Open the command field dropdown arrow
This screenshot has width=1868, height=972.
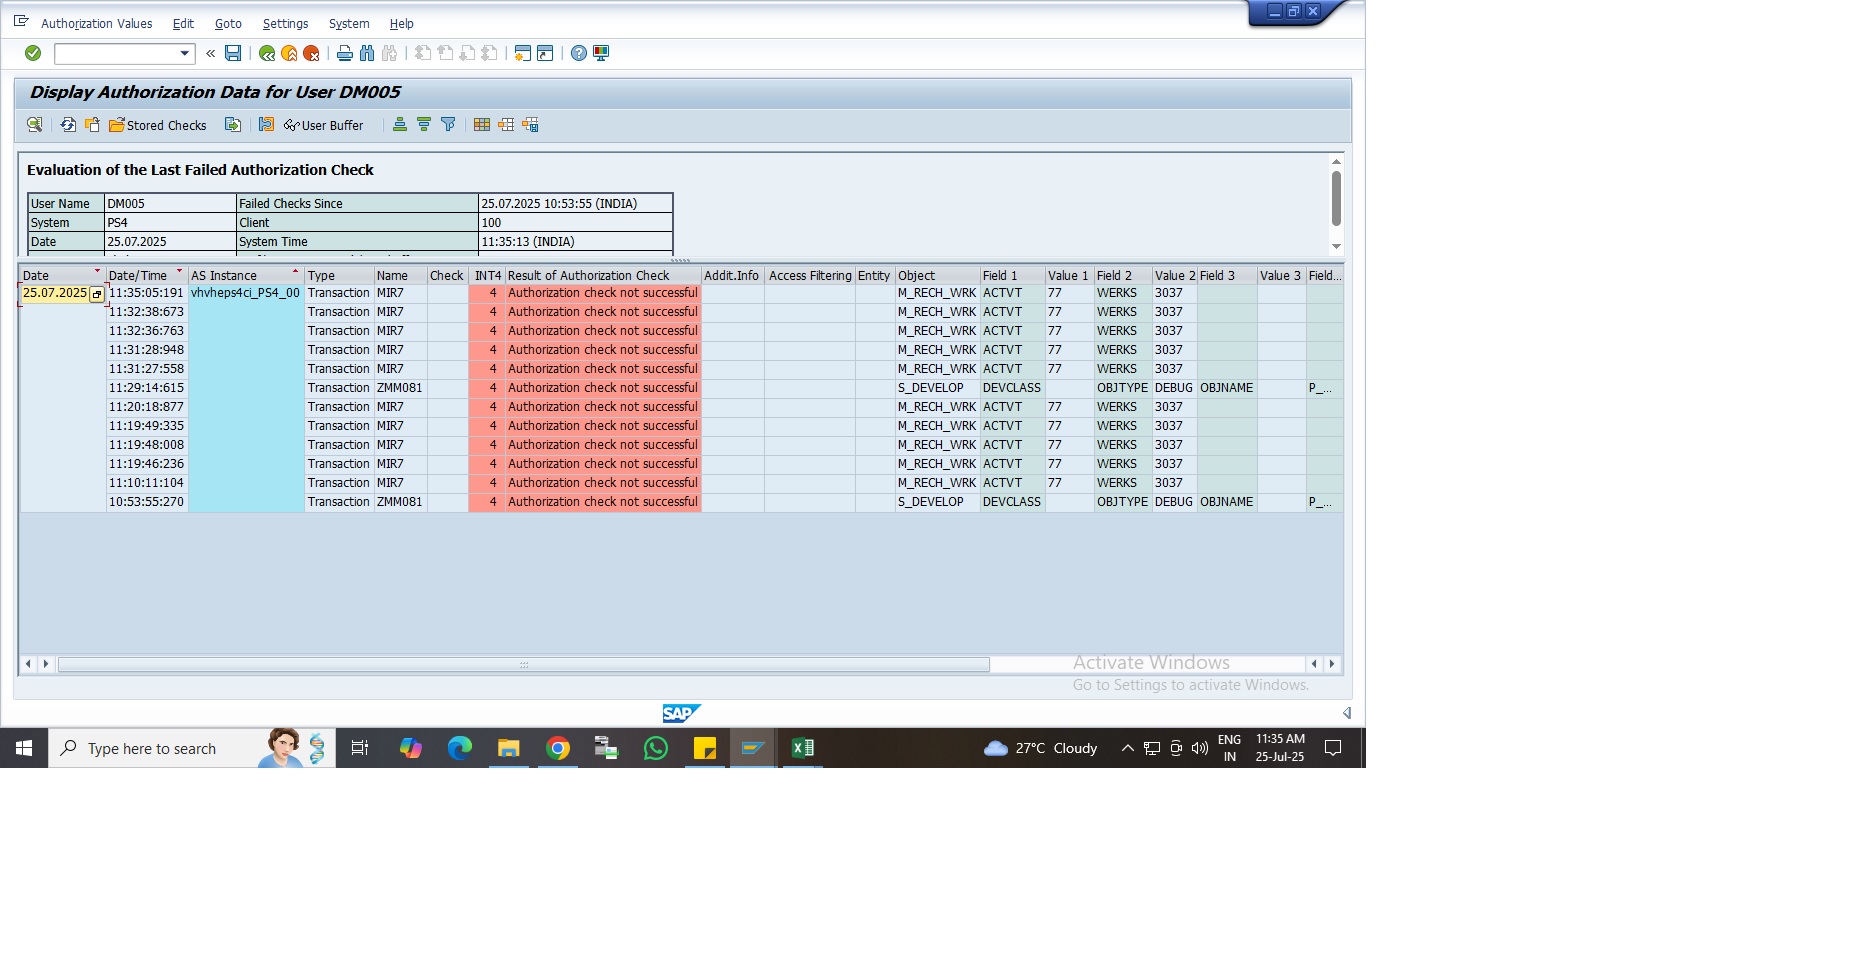tap(184, 53)
